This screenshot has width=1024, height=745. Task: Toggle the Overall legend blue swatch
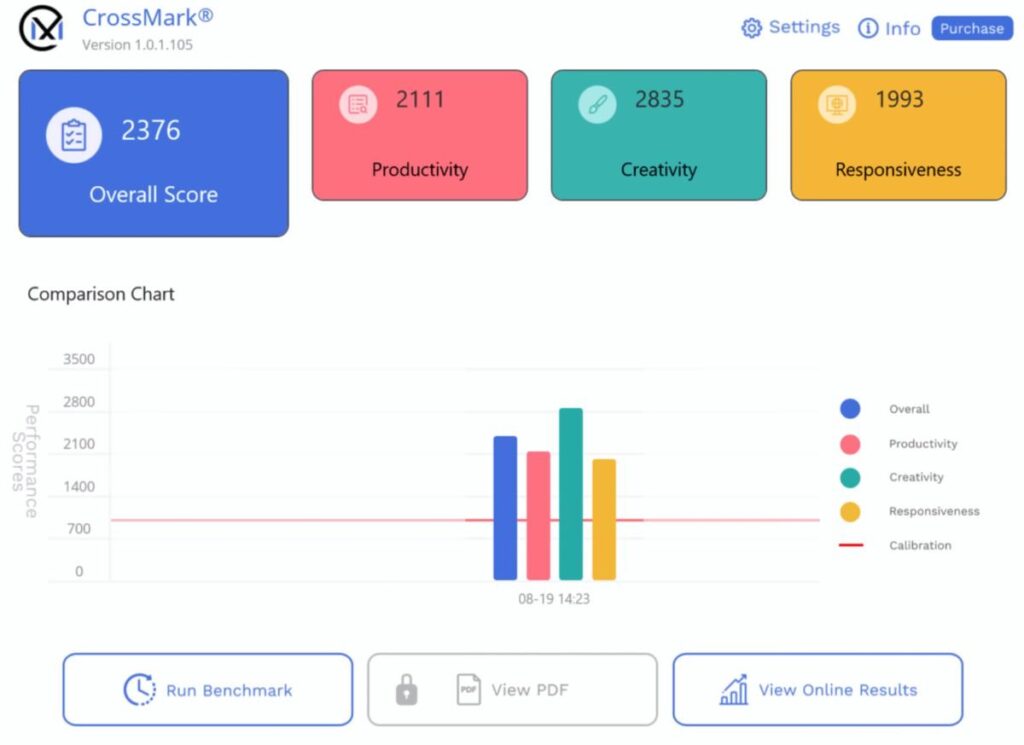(850, 409)
